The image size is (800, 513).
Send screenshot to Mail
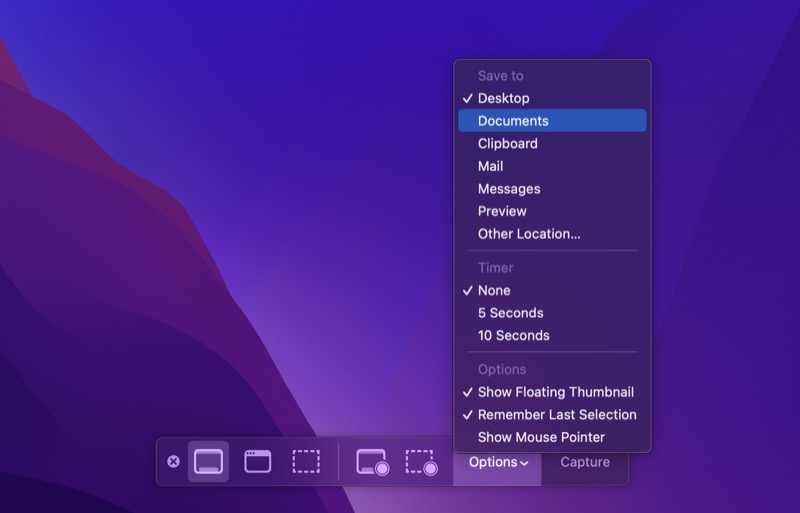(x=552, y=166)
